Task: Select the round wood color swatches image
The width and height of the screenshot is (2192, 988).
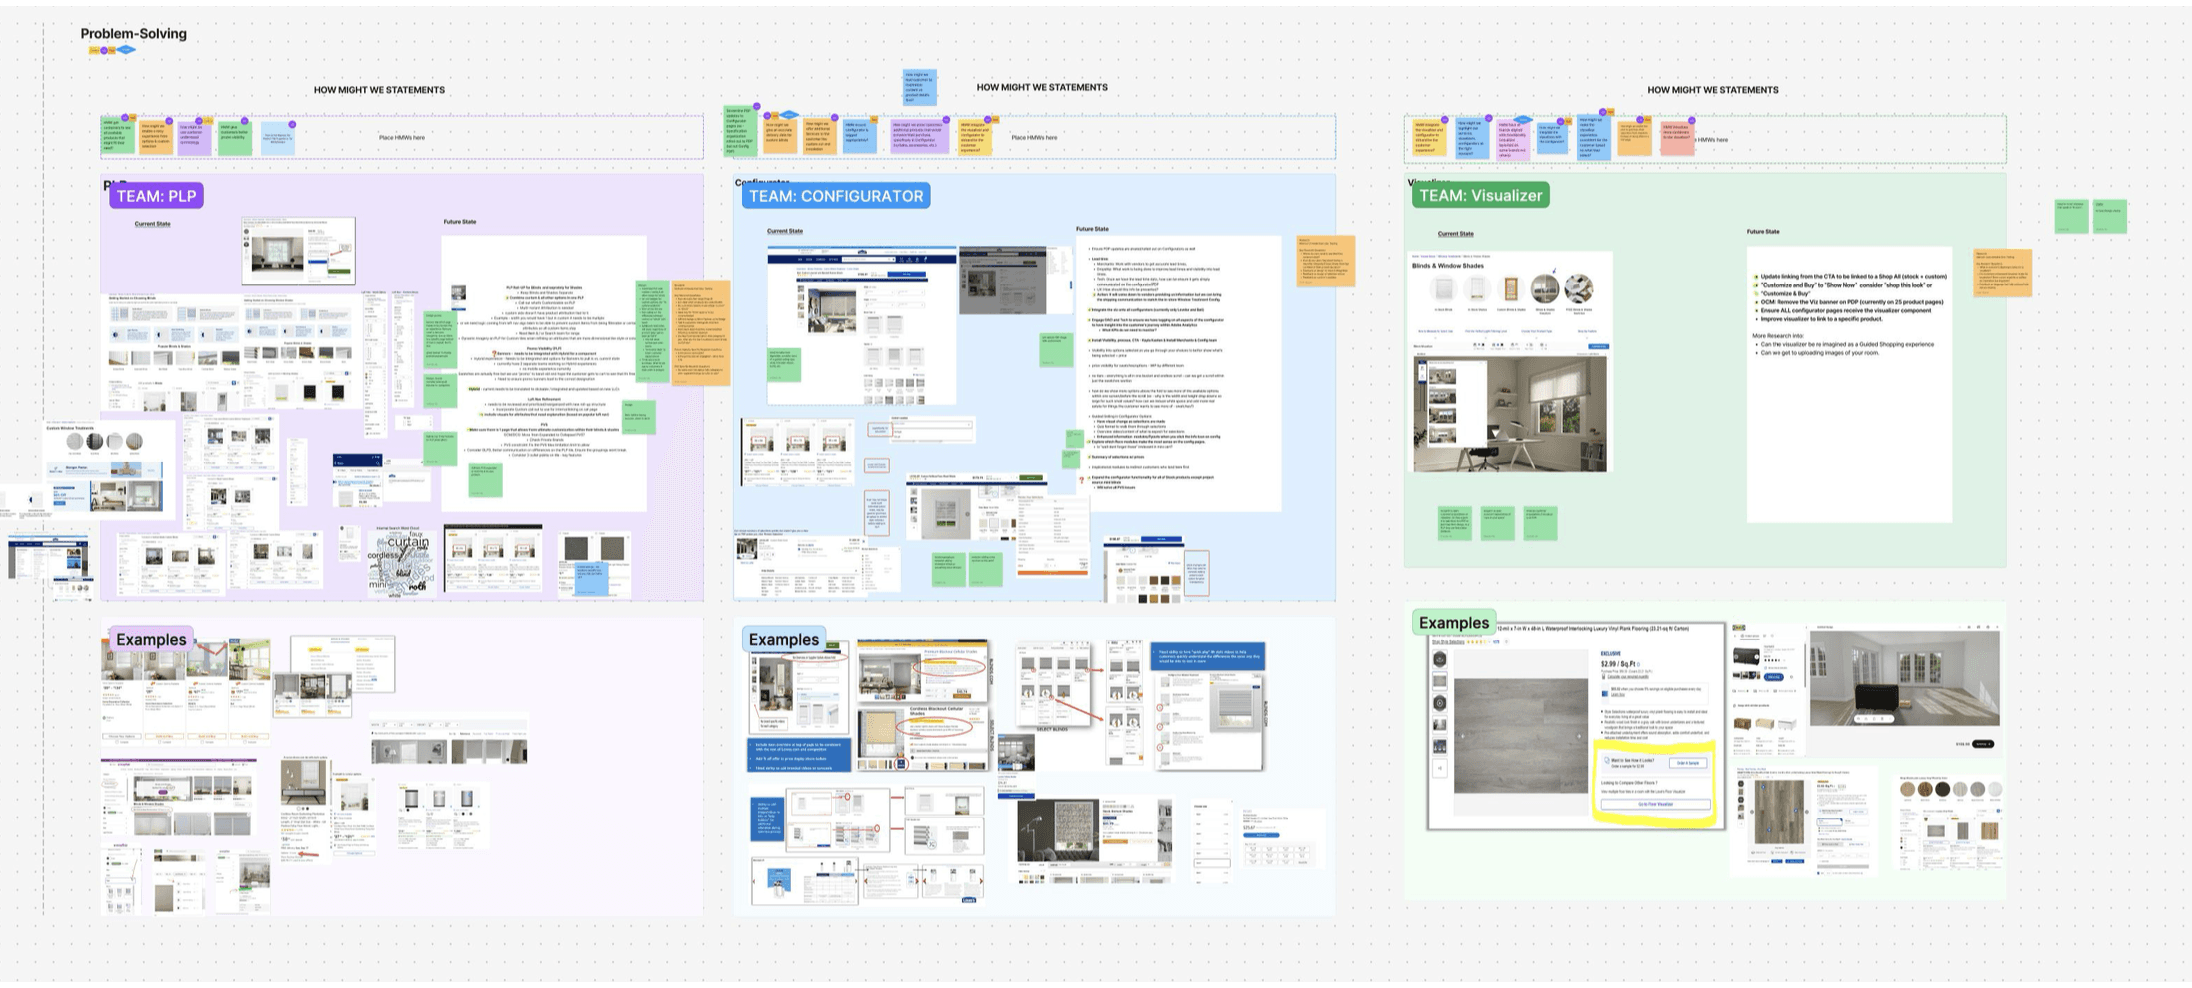Action: pyautogui.click(x=1950, y=790)
